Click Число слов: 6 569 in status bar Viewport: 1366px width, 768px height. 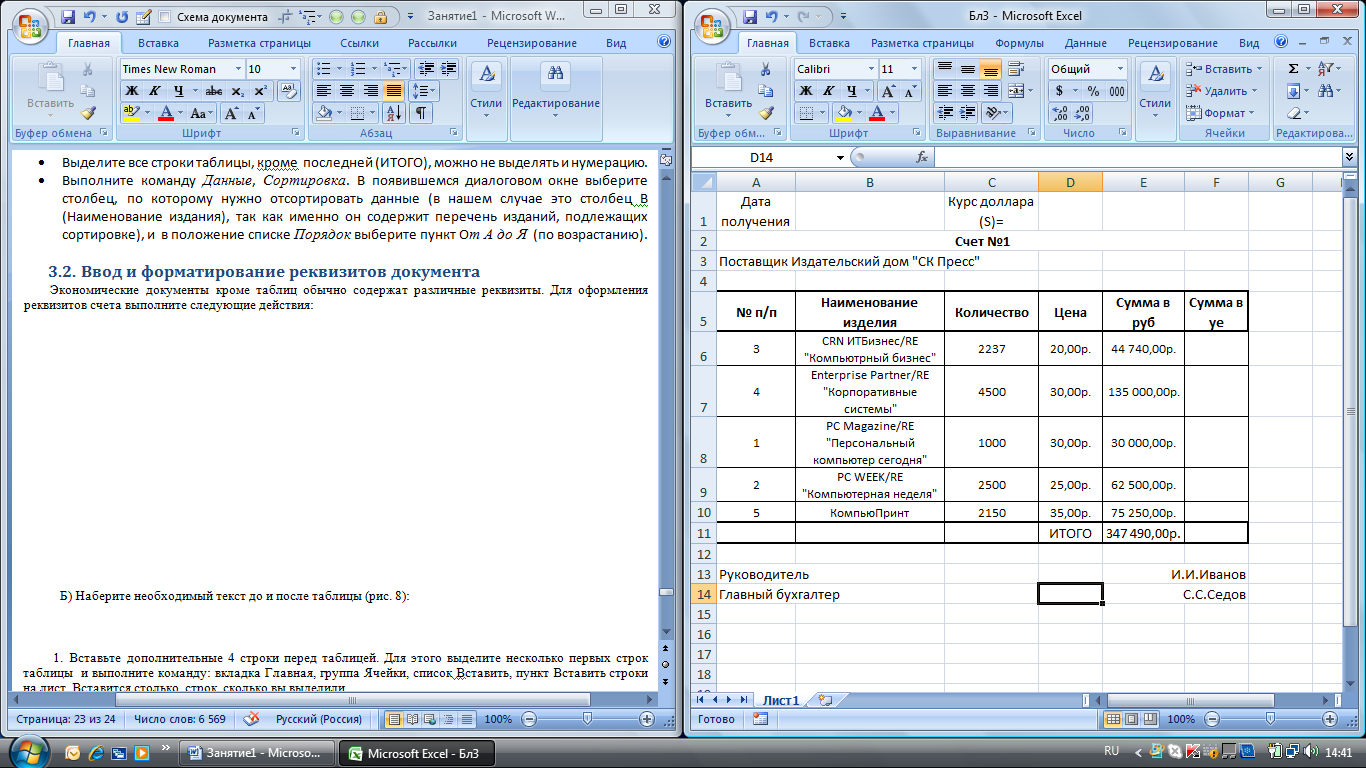click(179, 719)
